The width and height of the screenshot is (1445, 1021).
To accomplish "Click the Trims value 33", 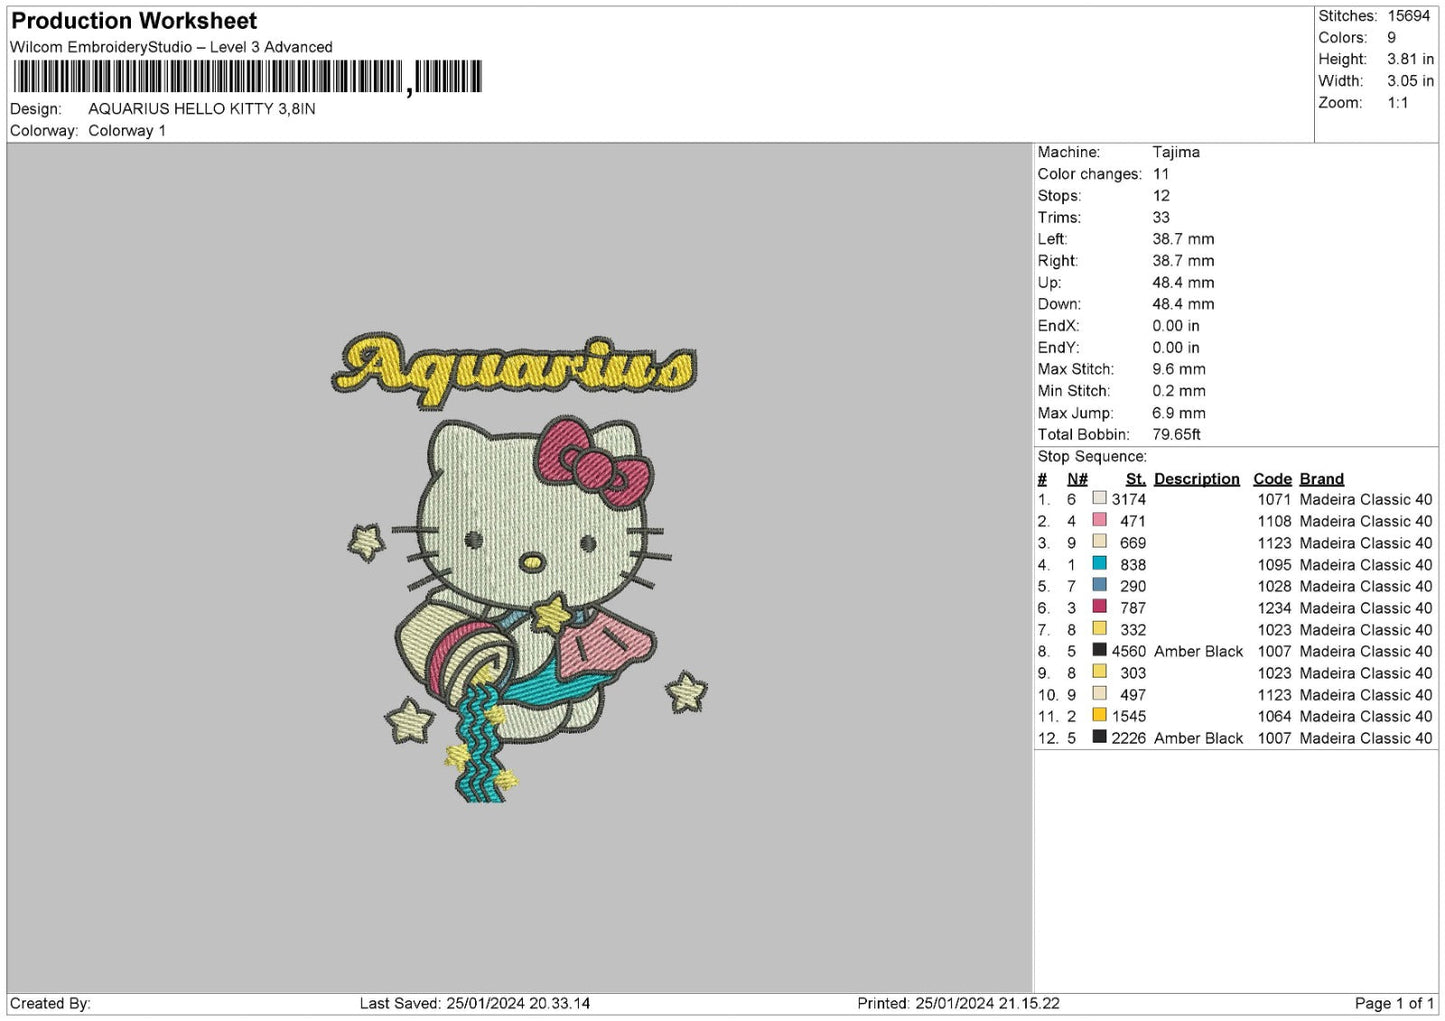I will [x=1161, y=217].
